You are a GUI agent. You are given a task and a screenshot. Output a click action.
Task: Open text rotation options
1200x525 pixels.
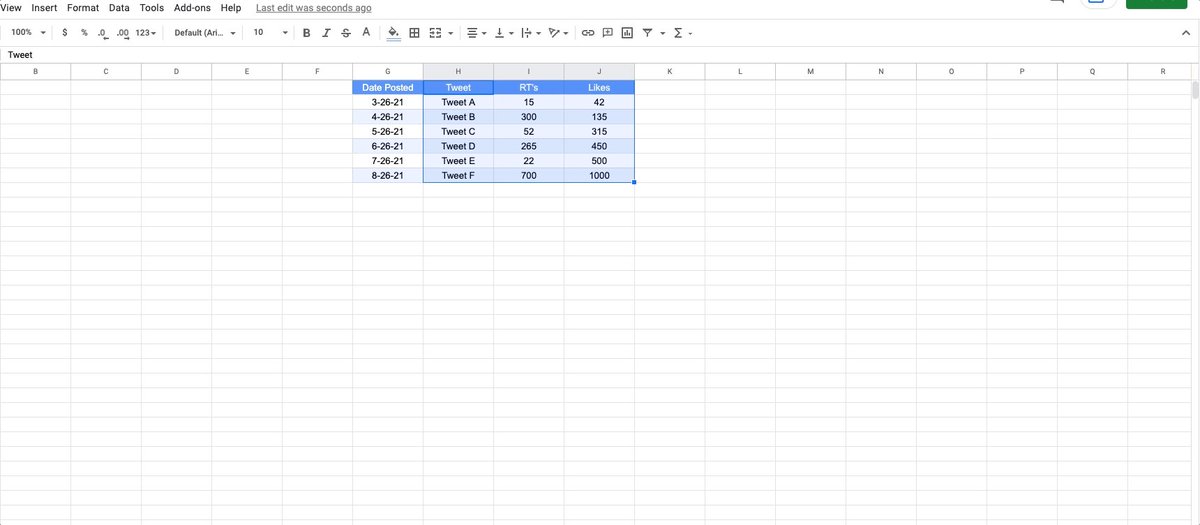click(558, 33)
